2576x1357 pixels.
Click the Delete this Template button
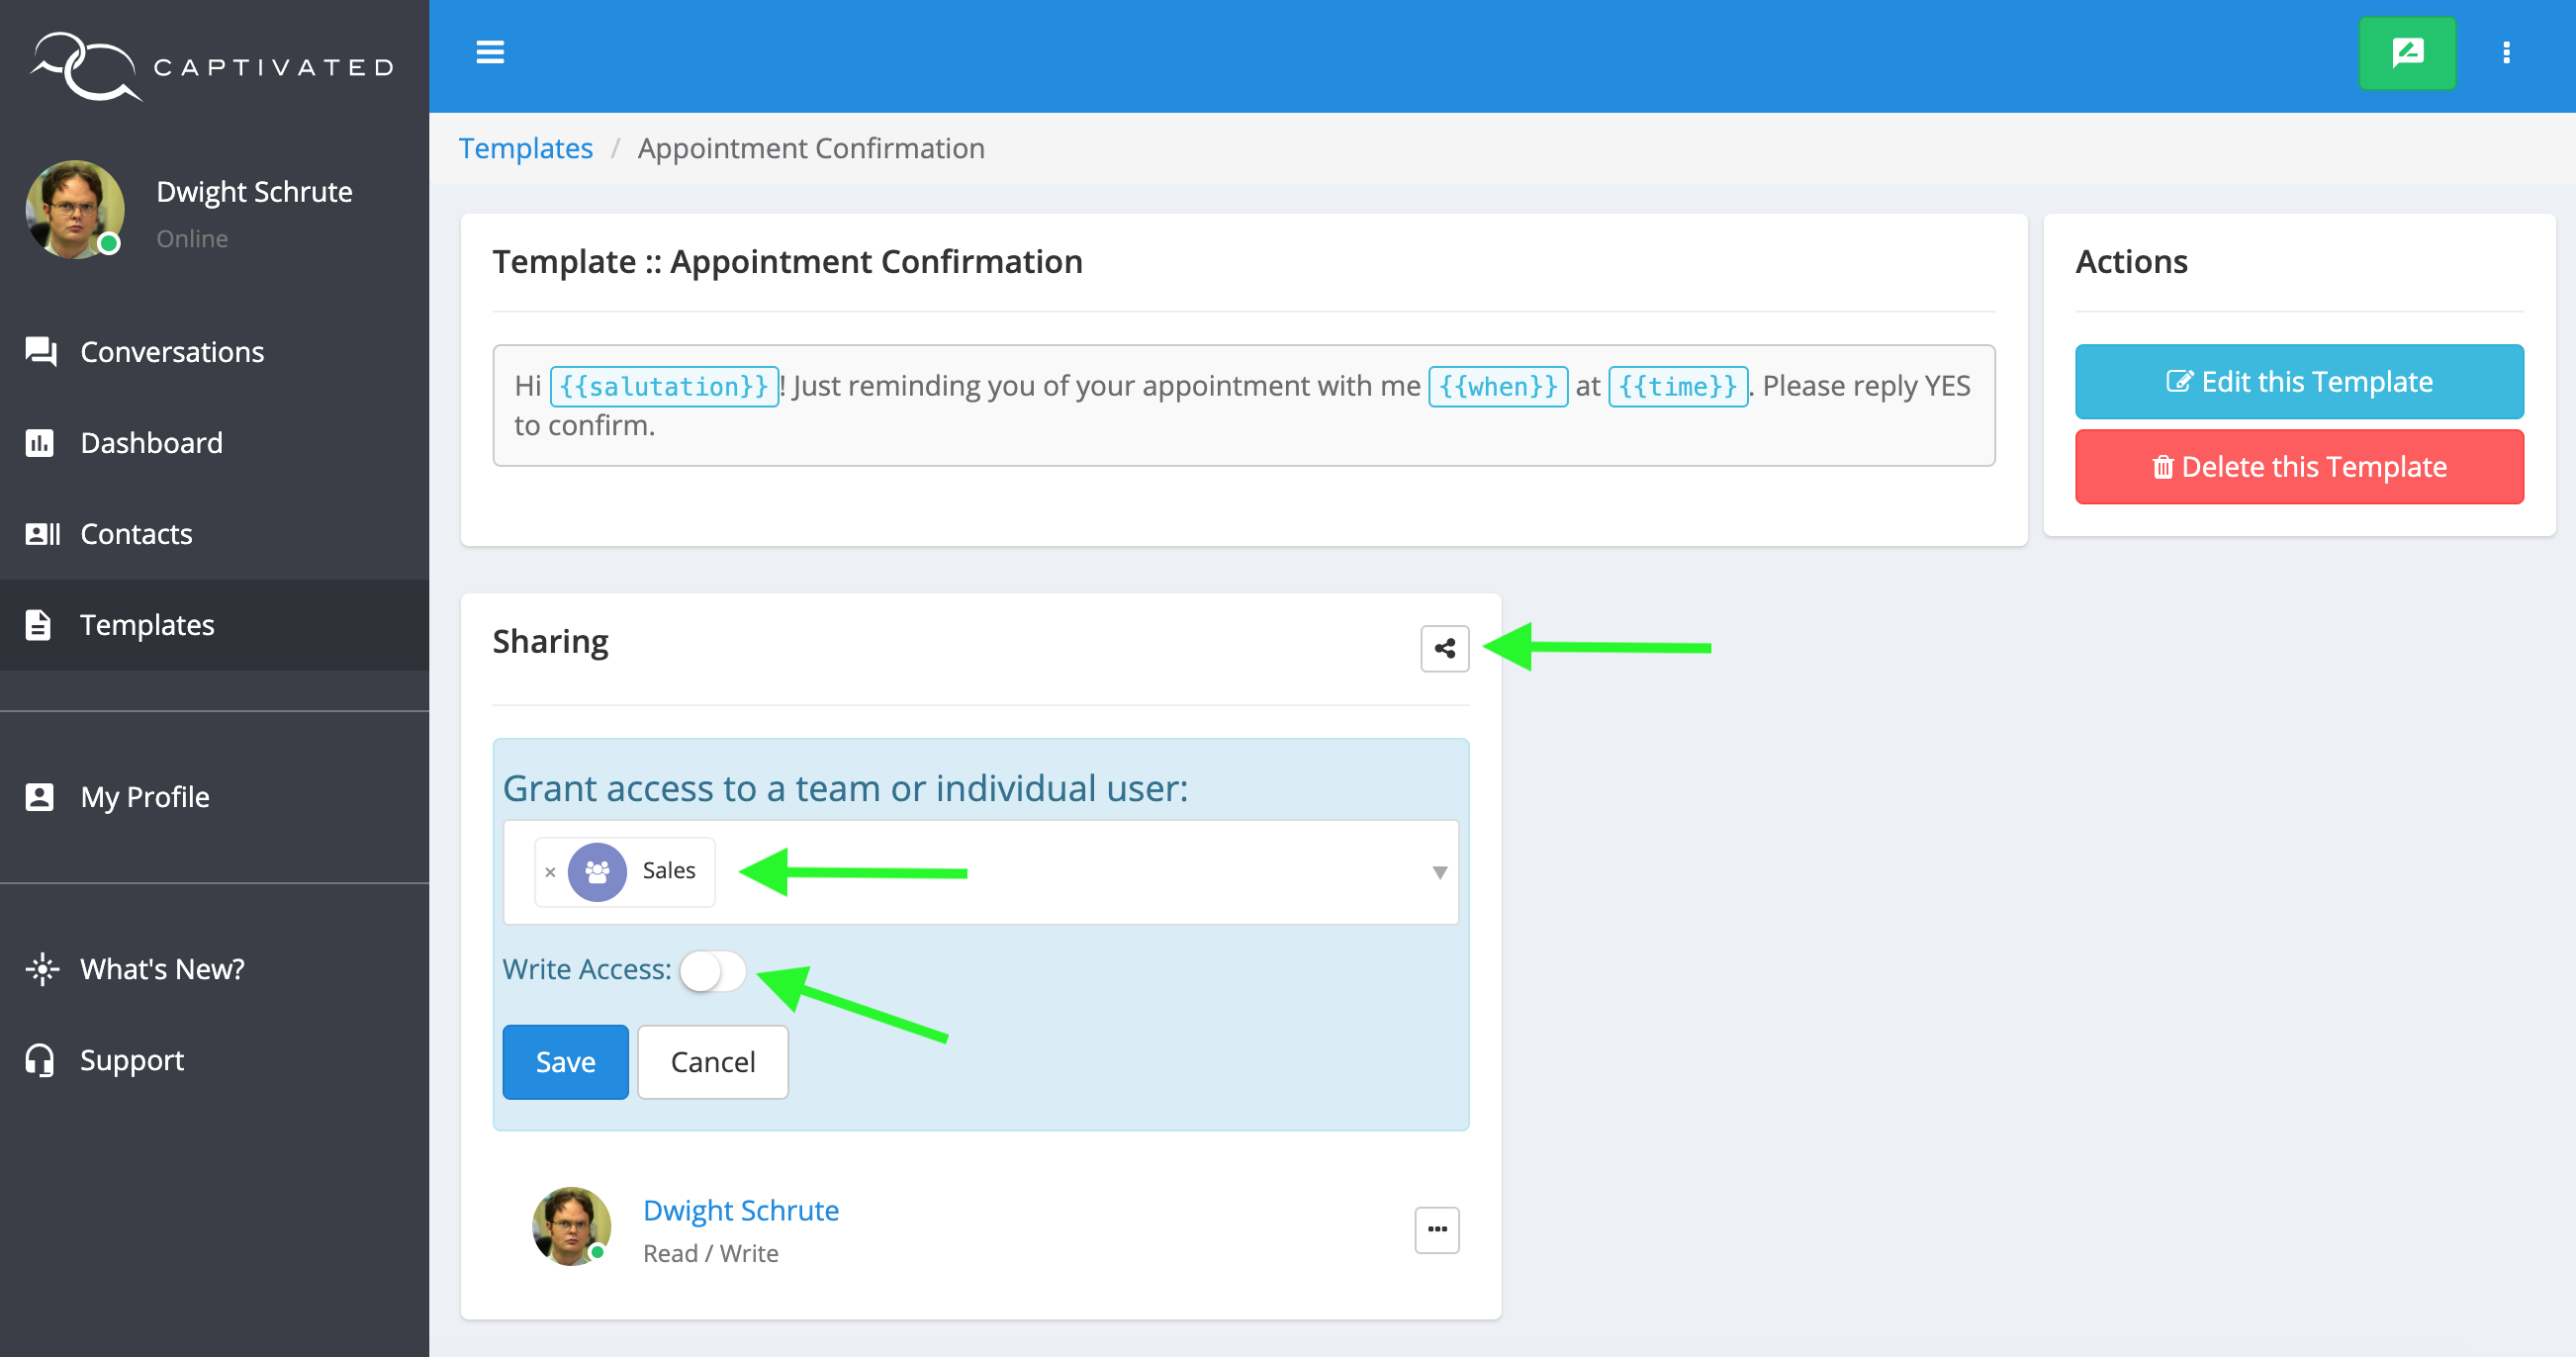pyautogui.click(x=2298, y=467)
